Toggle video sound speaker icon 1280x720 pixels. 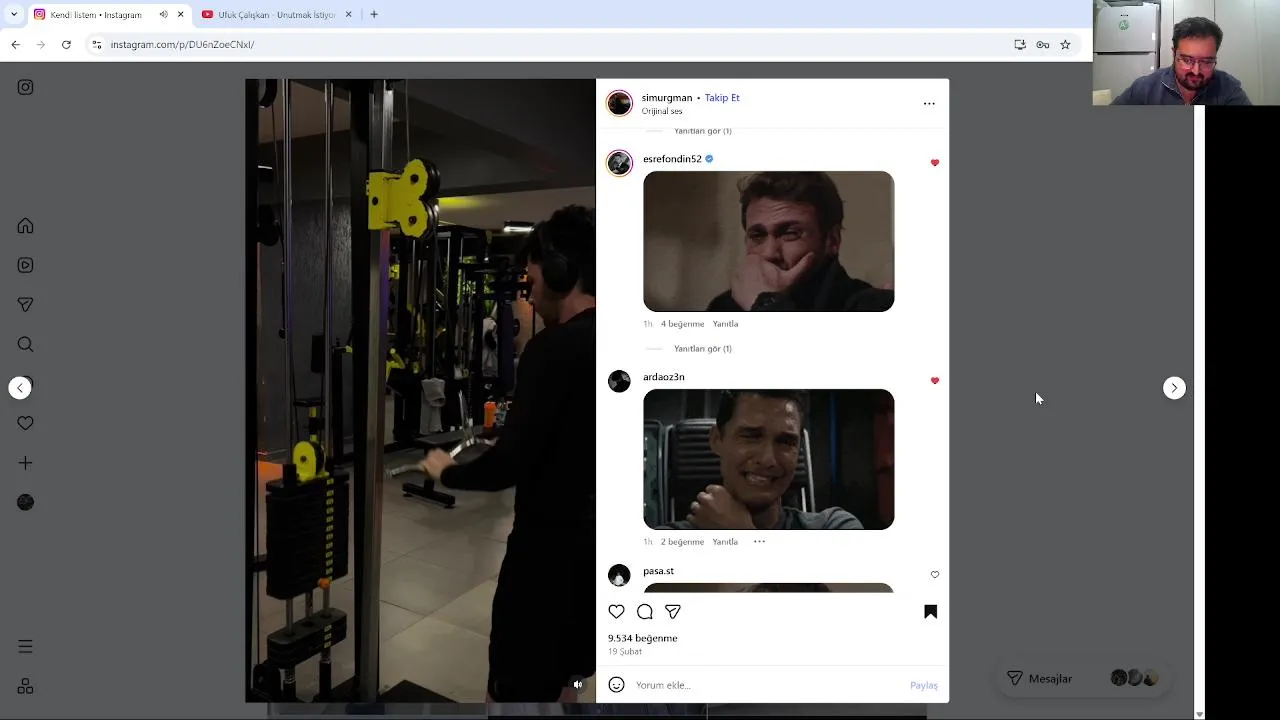click(x=577, y=685)
